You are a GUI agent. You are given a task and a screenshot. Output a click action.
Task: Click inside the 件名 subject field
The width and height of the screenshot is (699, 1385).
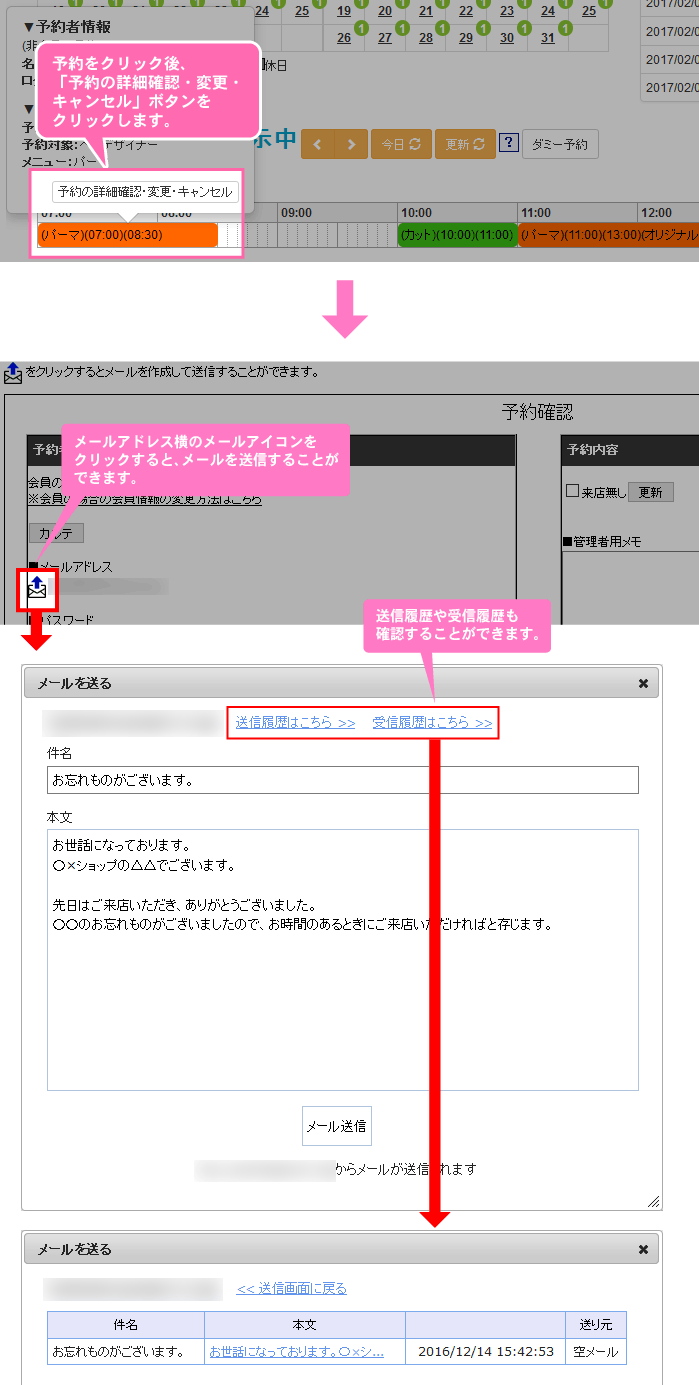342,780
